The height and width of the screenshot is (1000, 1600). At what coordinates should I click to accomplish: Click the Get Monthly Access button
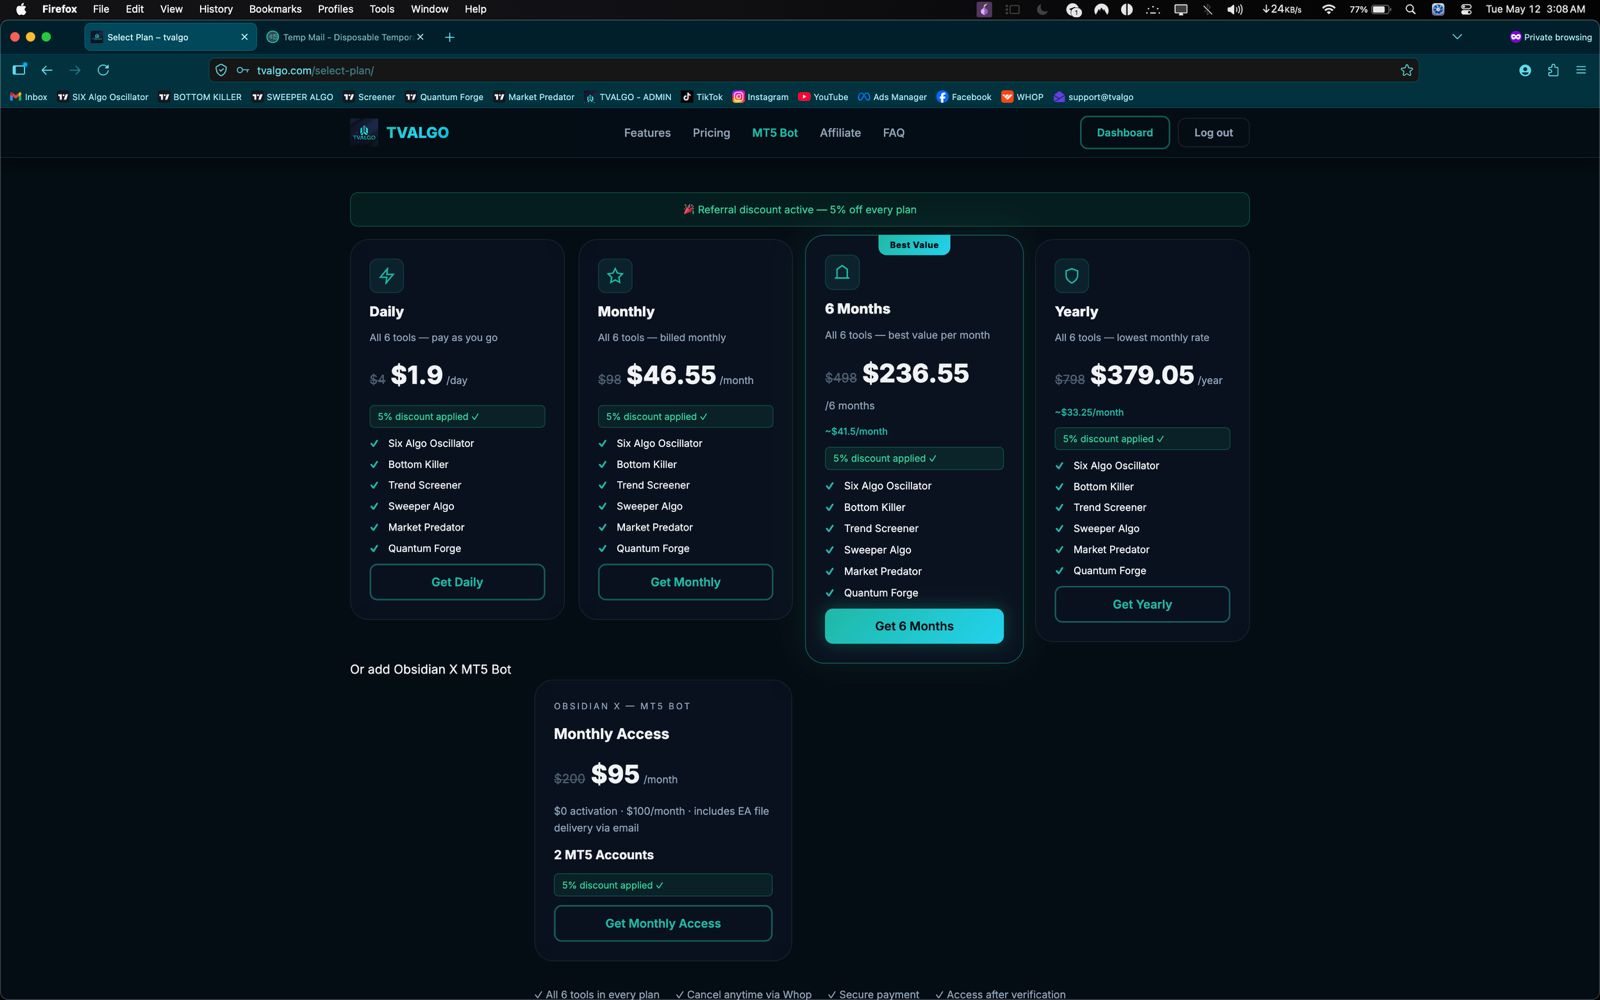663,923
